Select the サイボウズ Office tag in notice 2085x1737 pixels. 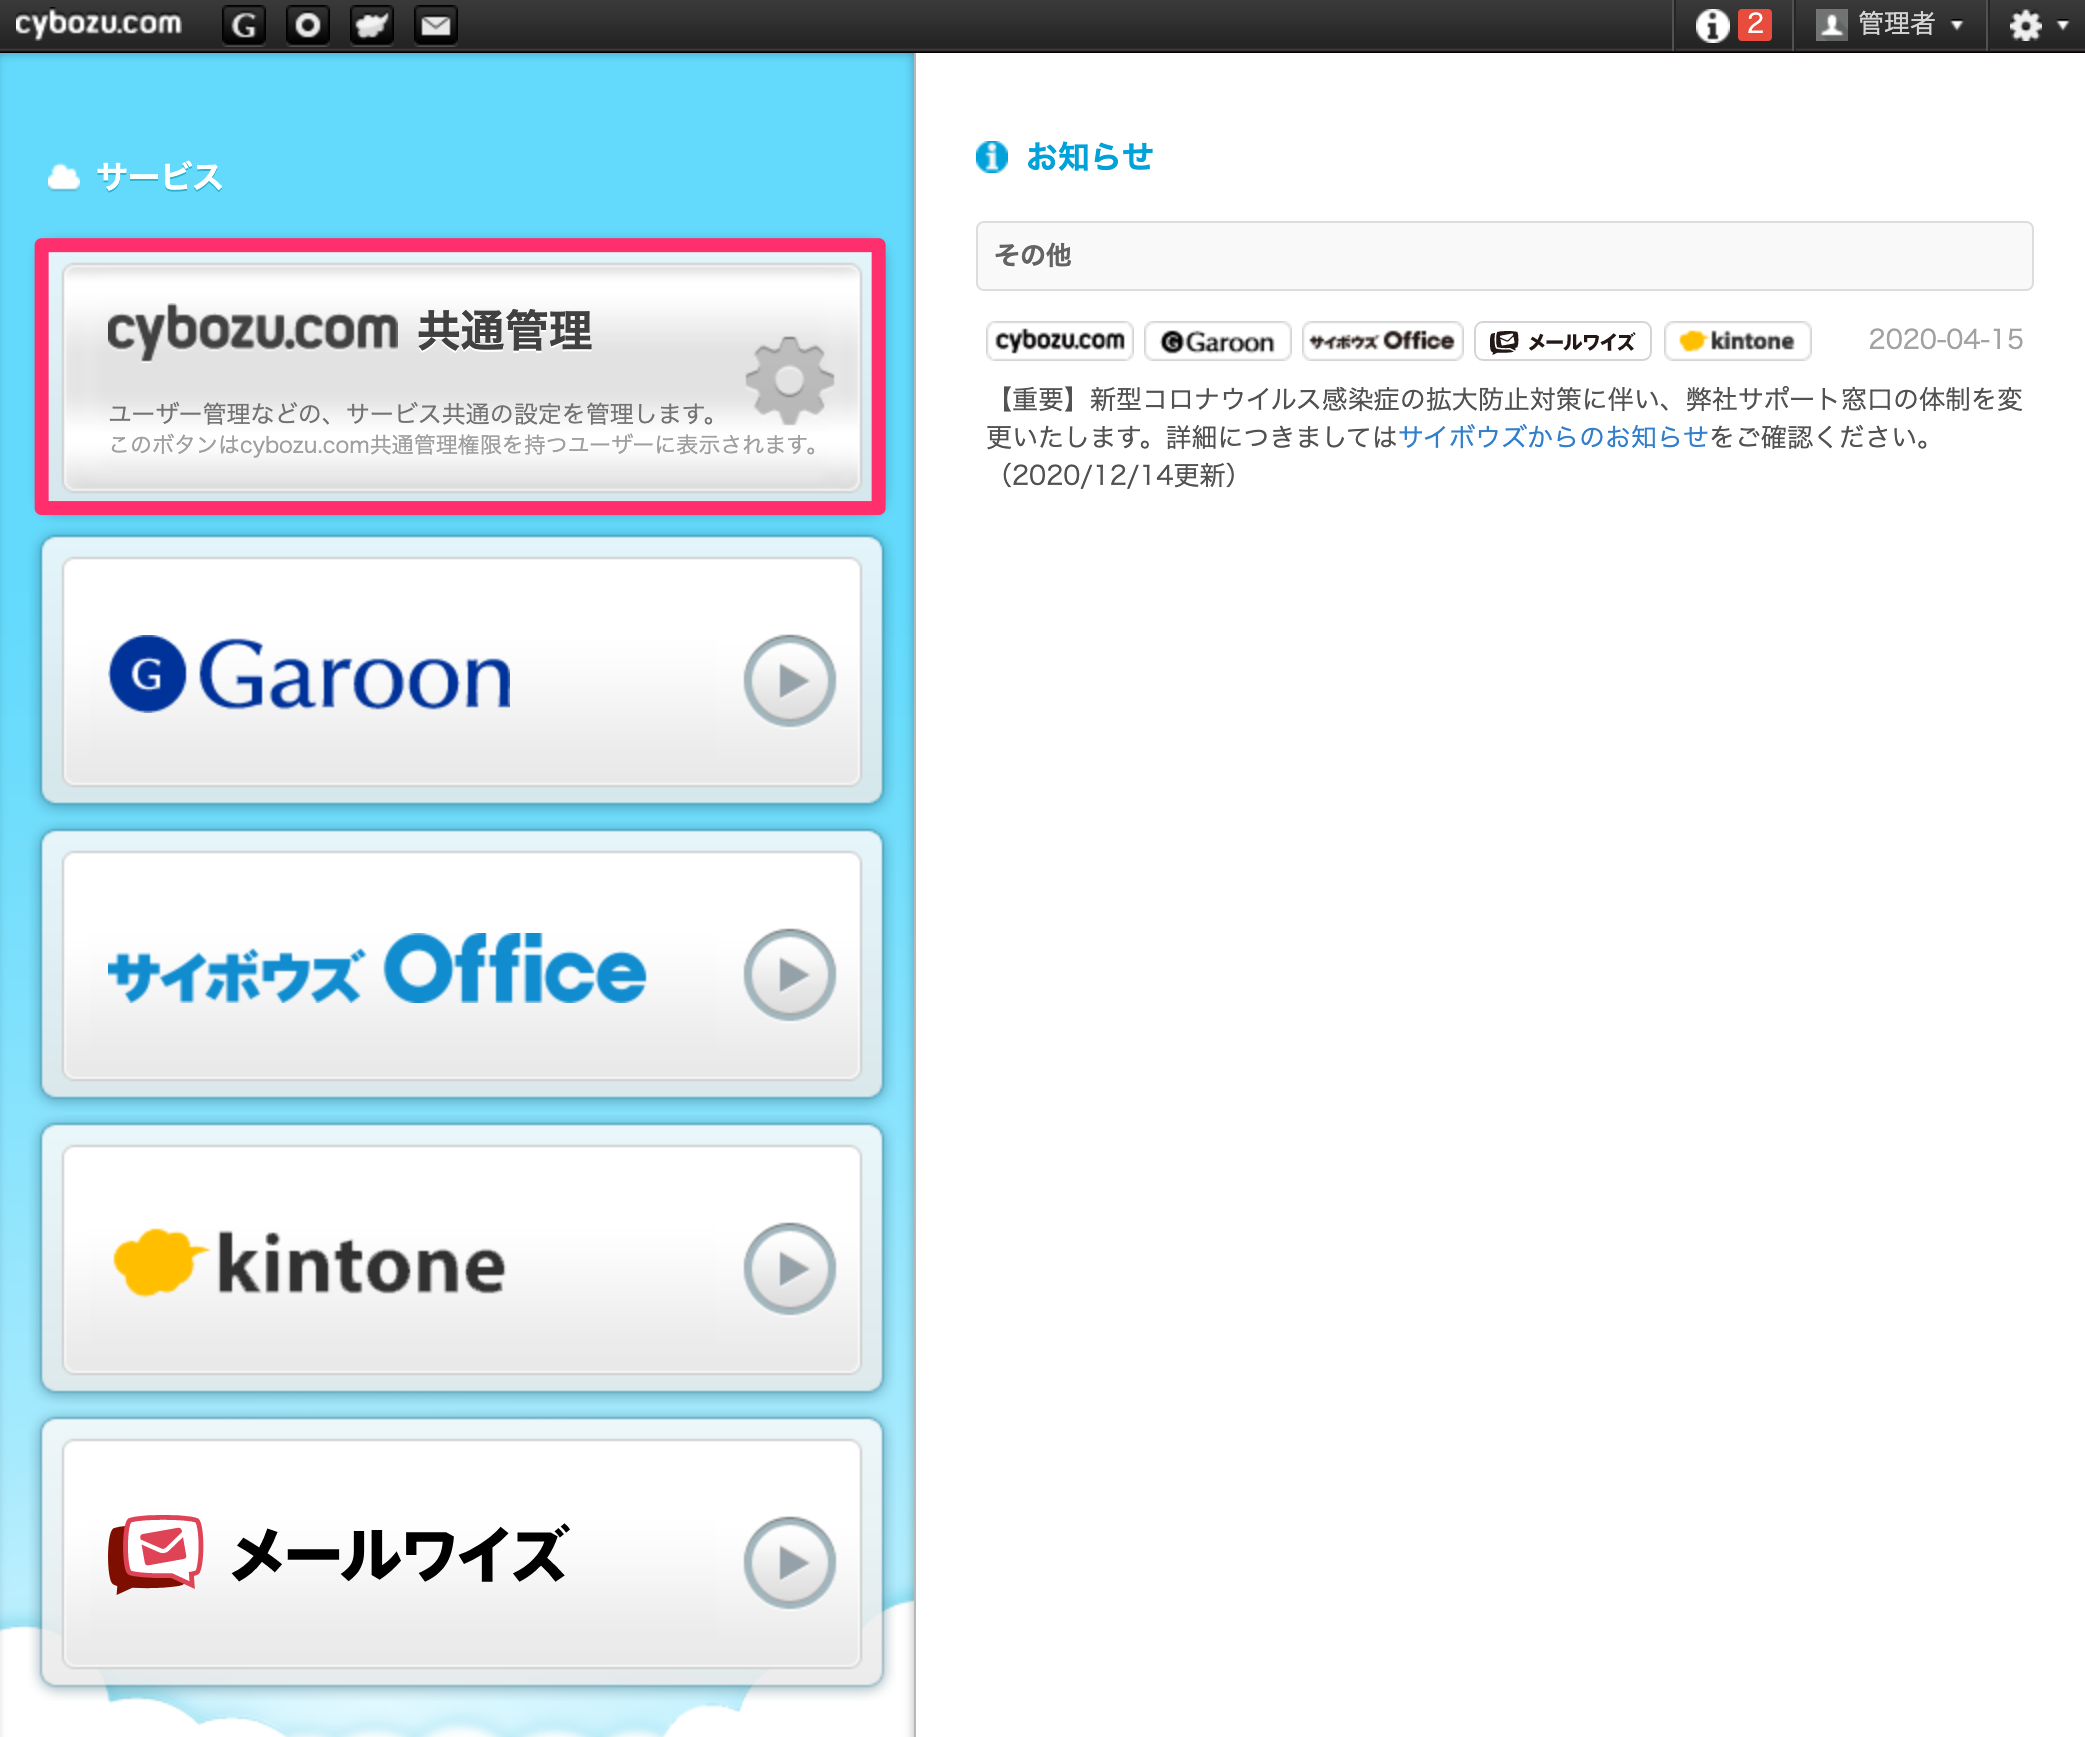pyautogui.click(x=1383, y=341)
